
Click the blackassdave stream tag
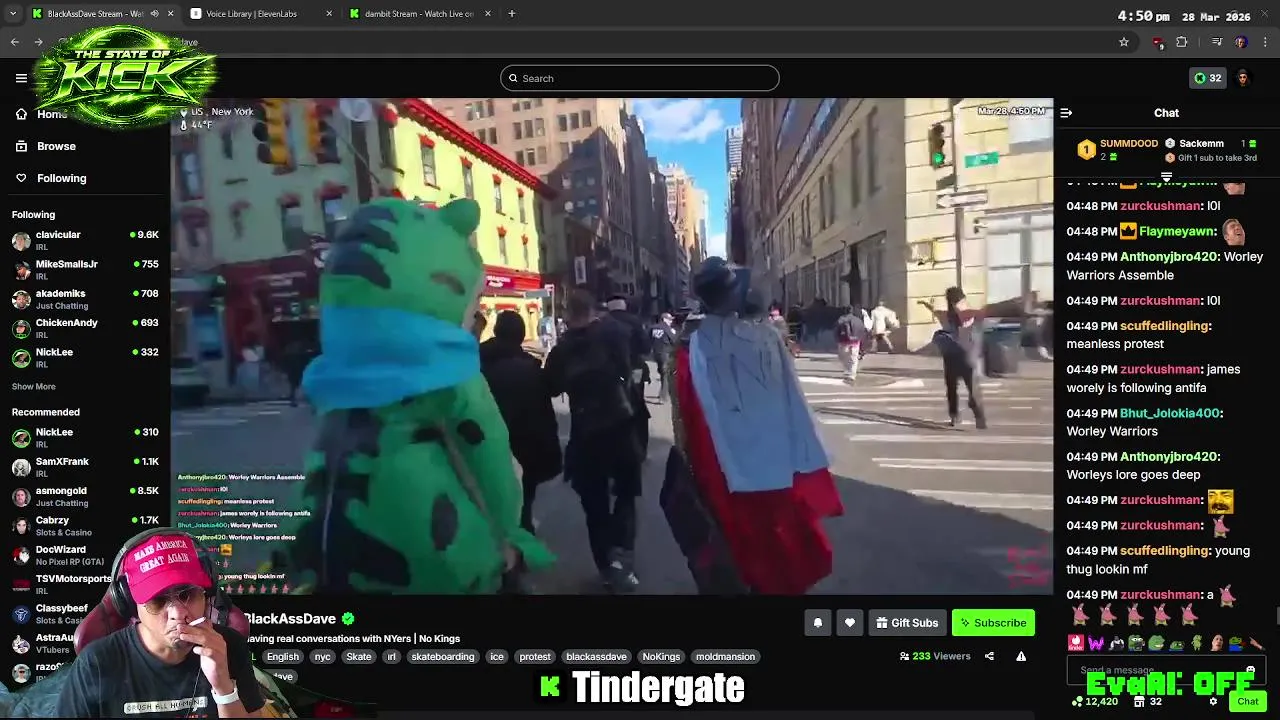(x=596, y=657)
